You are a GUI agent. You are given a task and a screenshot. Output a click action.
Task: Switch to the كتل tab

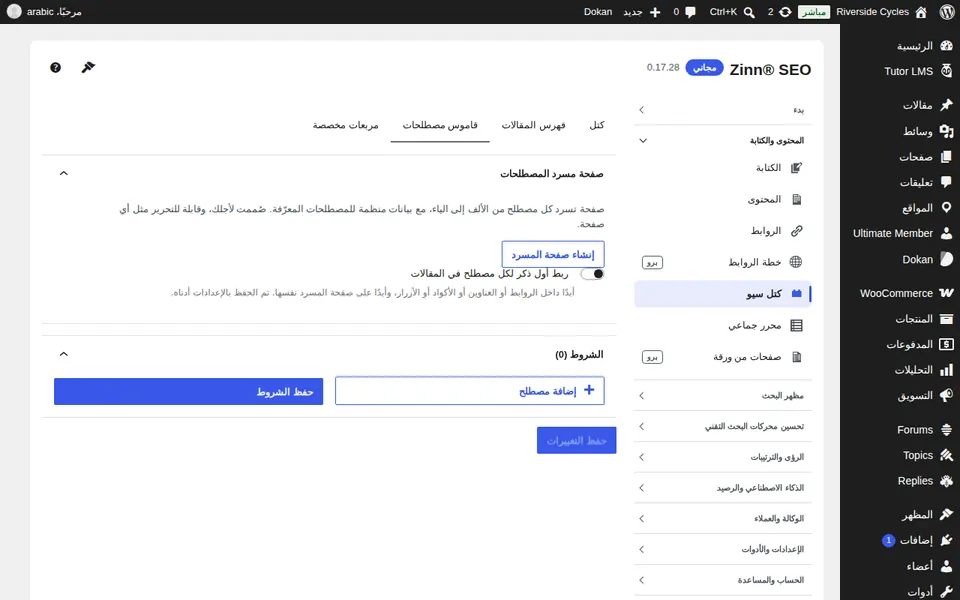(597, 125)
